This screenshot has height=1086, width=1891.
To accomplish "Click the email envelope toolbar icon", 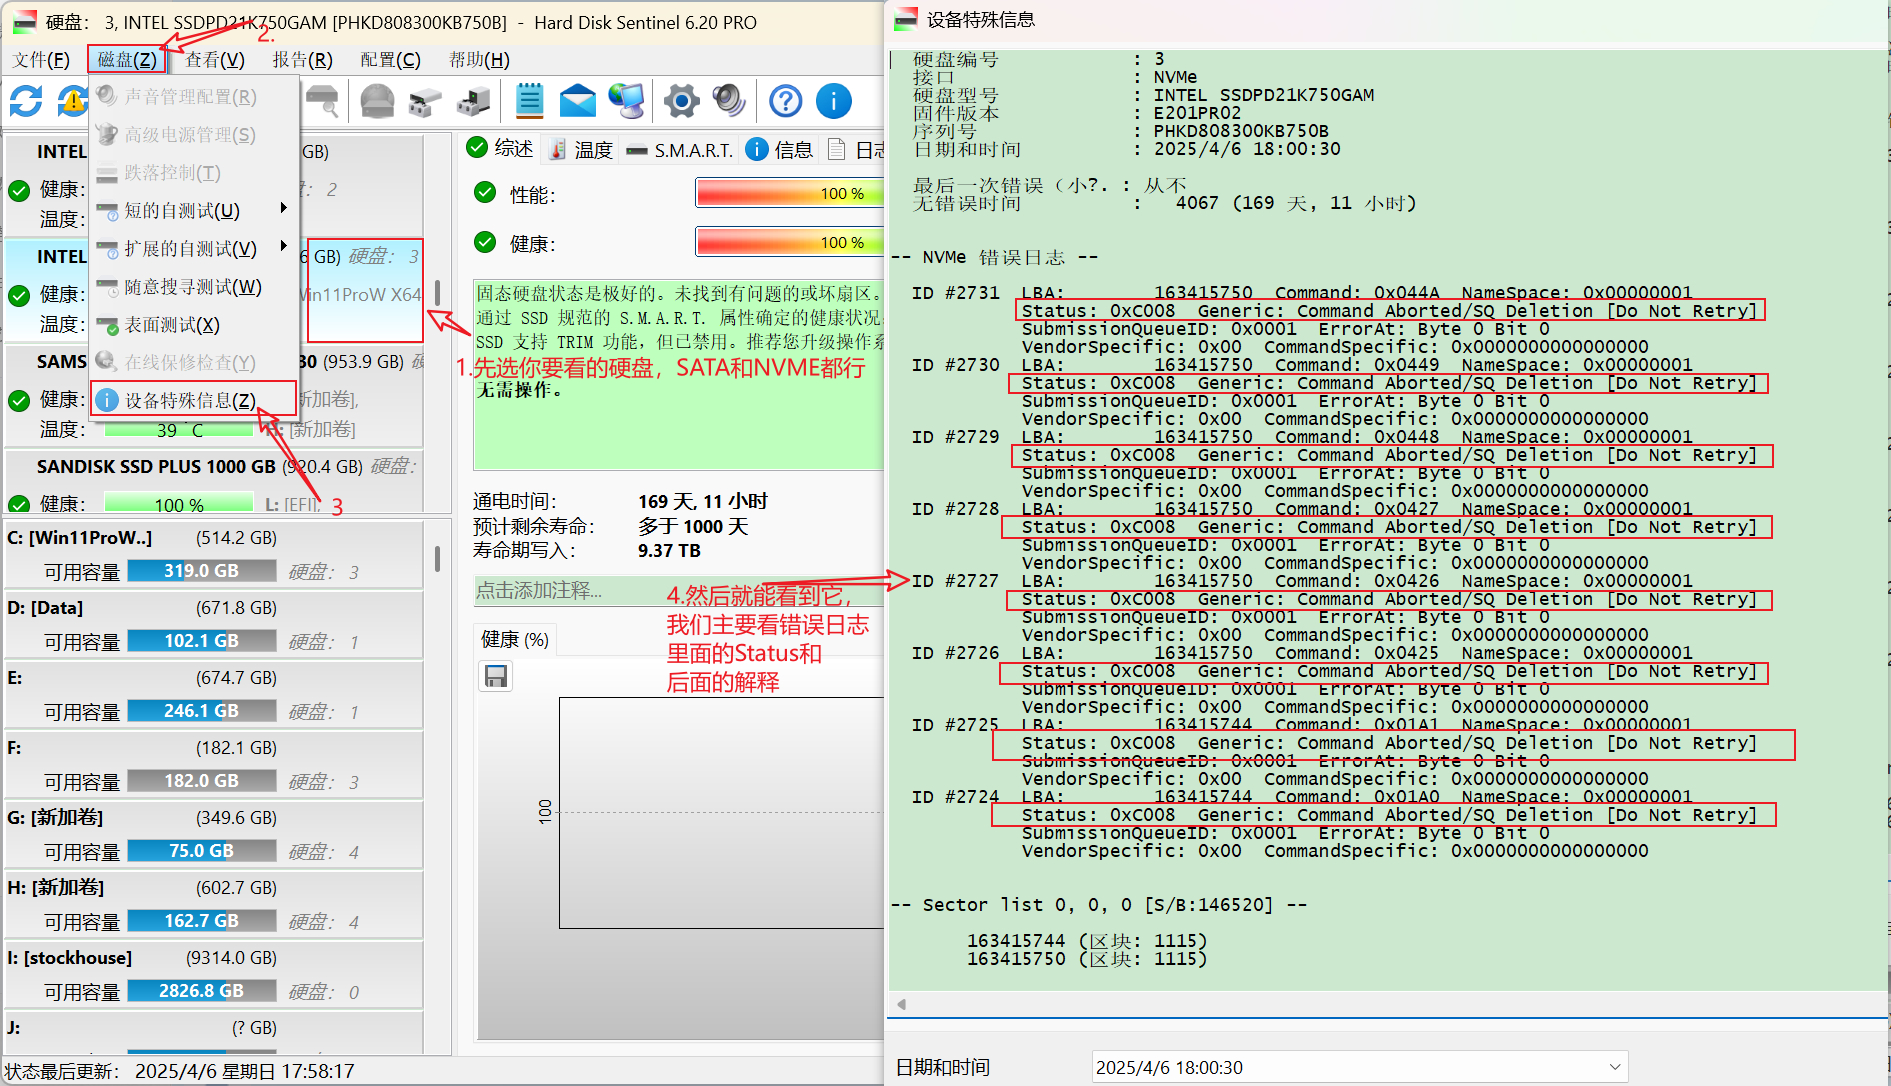I will [577, 101].
